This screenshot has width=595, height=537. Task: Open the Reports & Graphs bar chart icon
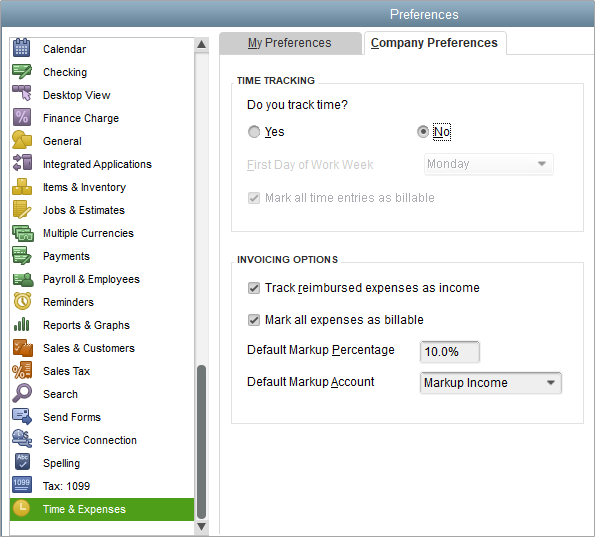22,324
